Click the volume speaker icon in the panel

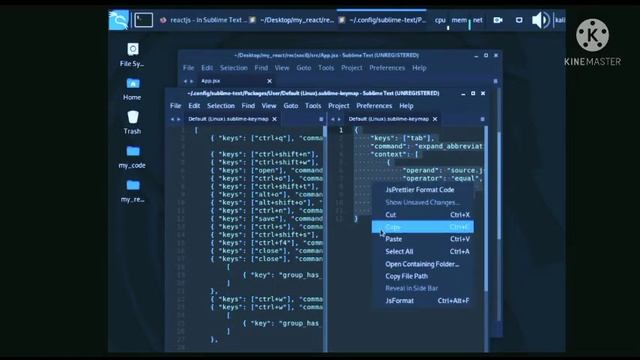(540, 20)
